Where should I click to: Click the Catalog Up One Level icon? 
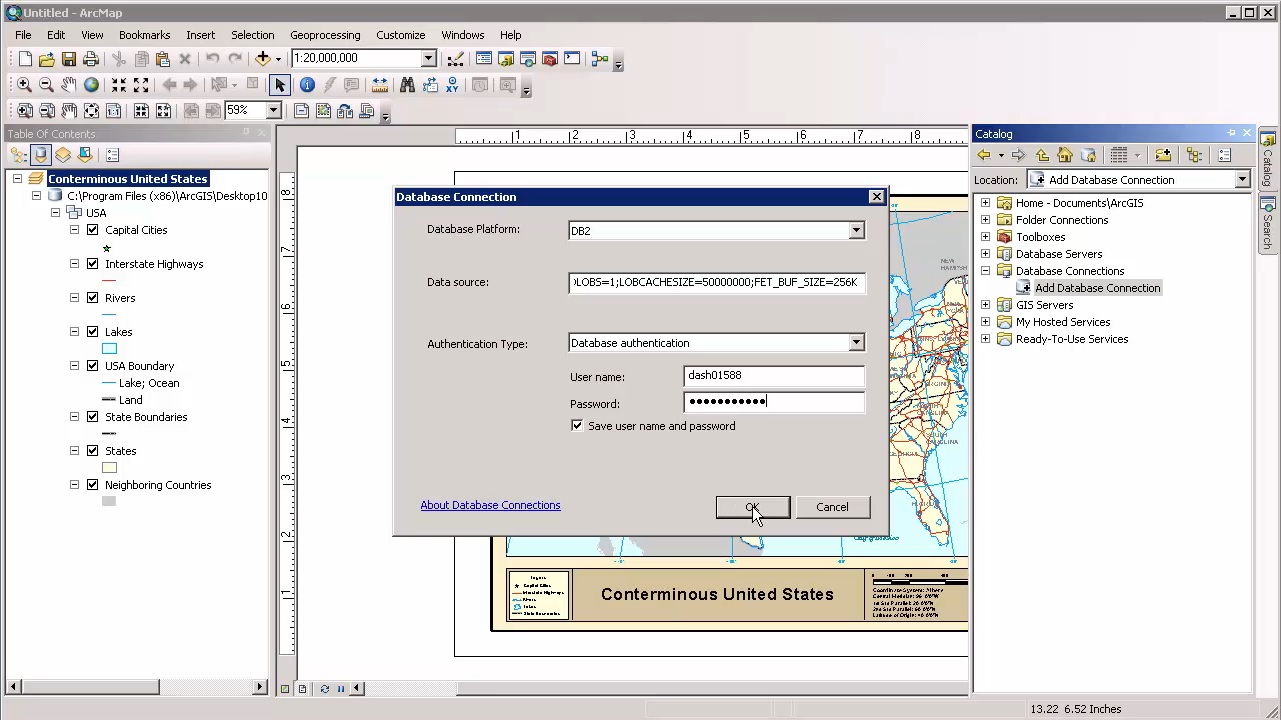coord(1042,156)
